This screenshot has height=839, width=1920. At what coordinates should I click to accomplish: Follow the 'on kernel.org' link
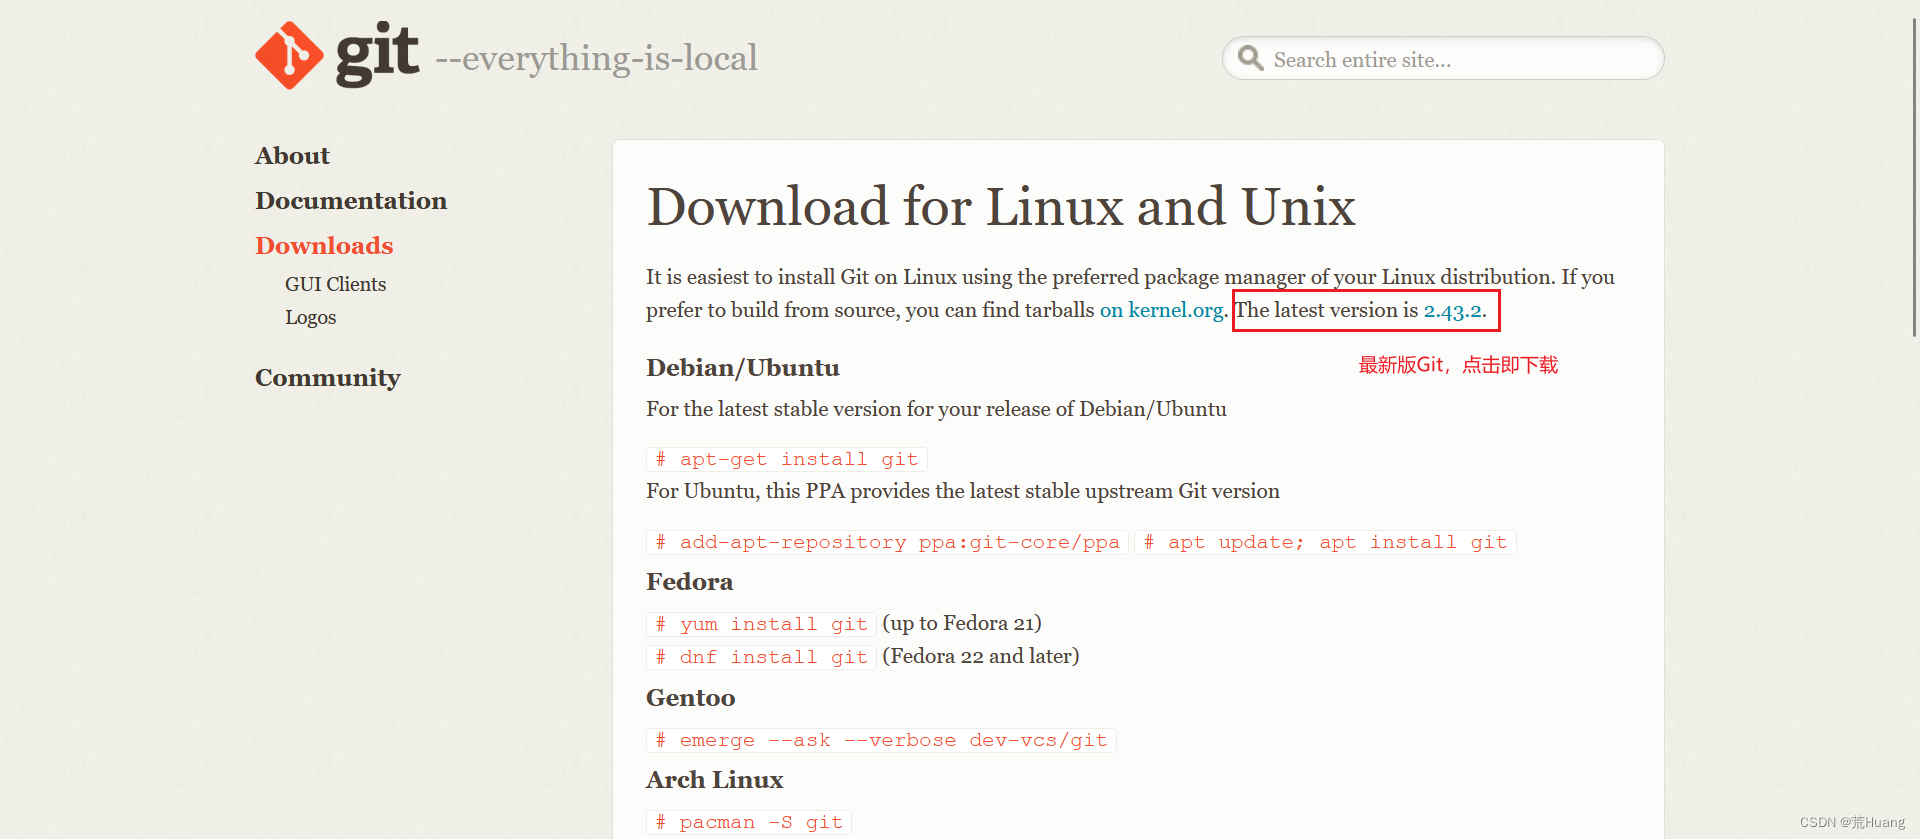1161,310
